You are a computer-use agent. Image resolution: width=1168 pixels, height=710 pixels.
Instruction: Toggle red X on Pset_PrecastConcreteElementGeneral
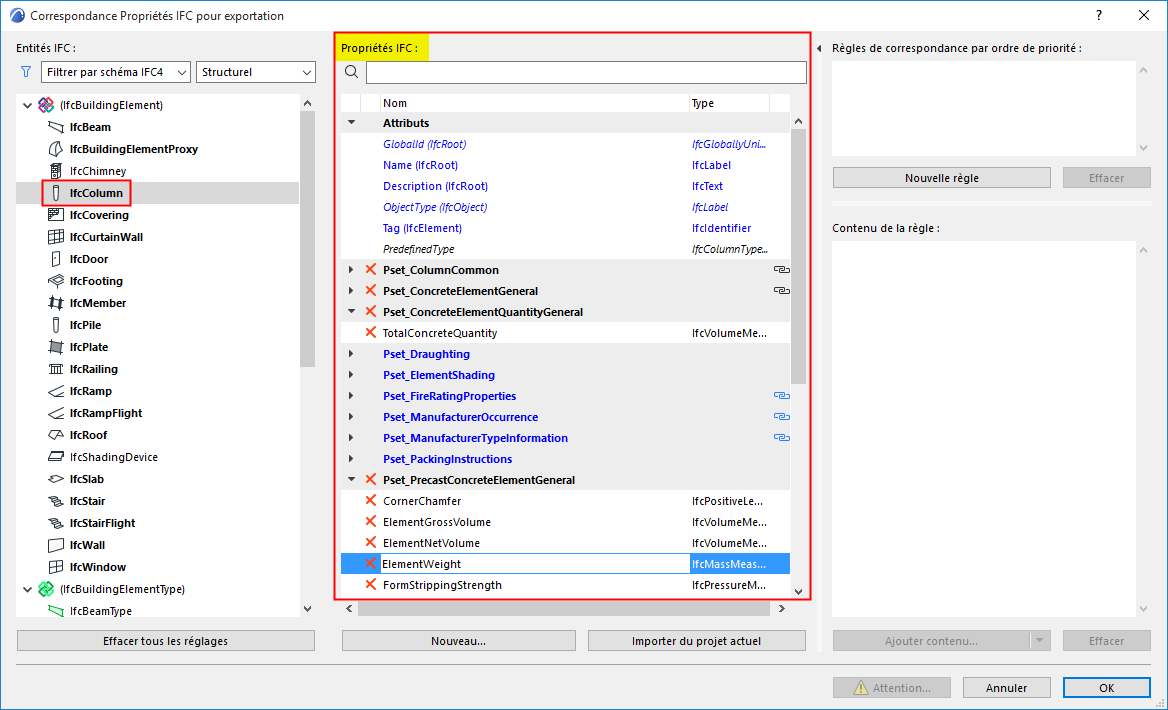pos(371,480)
